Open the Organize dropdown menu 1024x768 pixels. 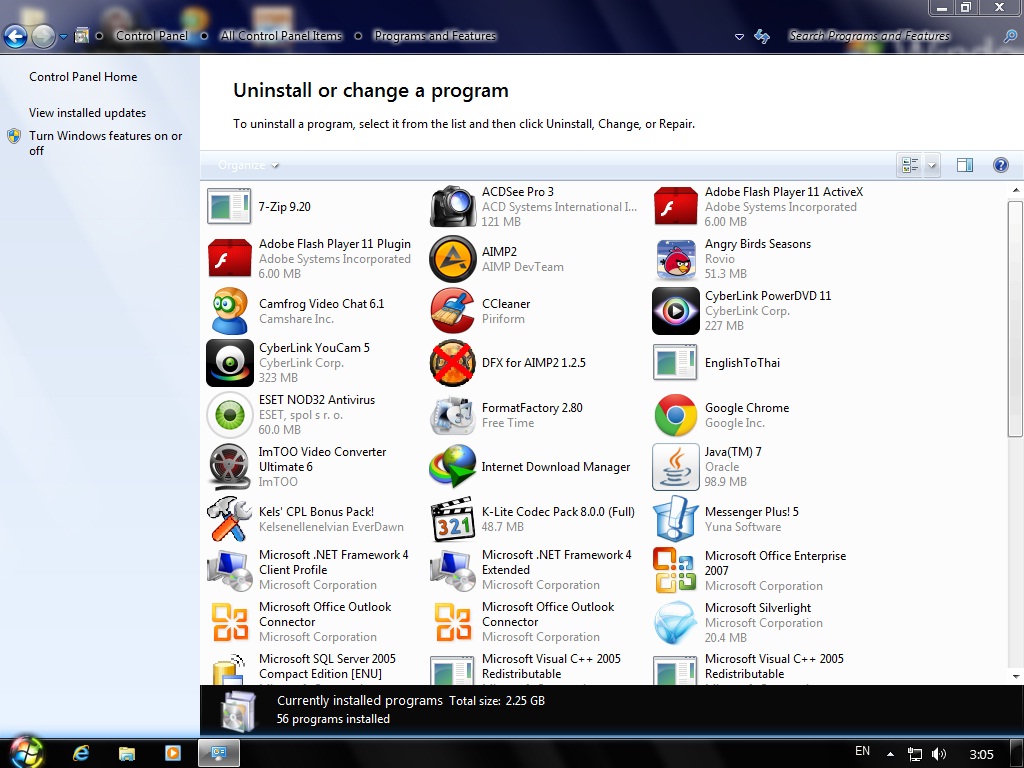248,165
